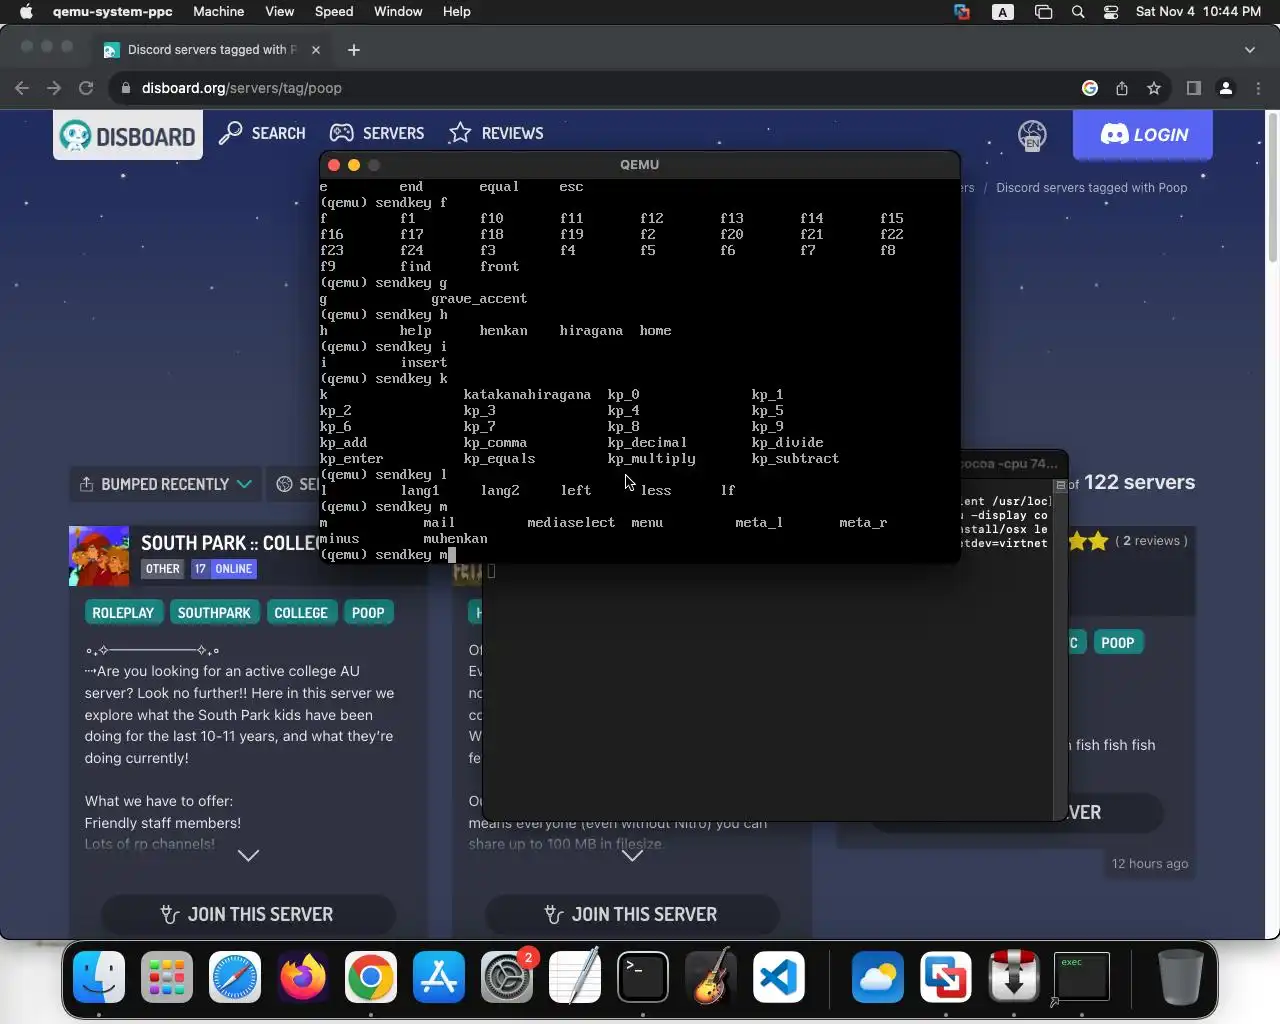Launch Firefox from the Dock
Viewport: 1280px width, 1024px height.
[303, 977]
